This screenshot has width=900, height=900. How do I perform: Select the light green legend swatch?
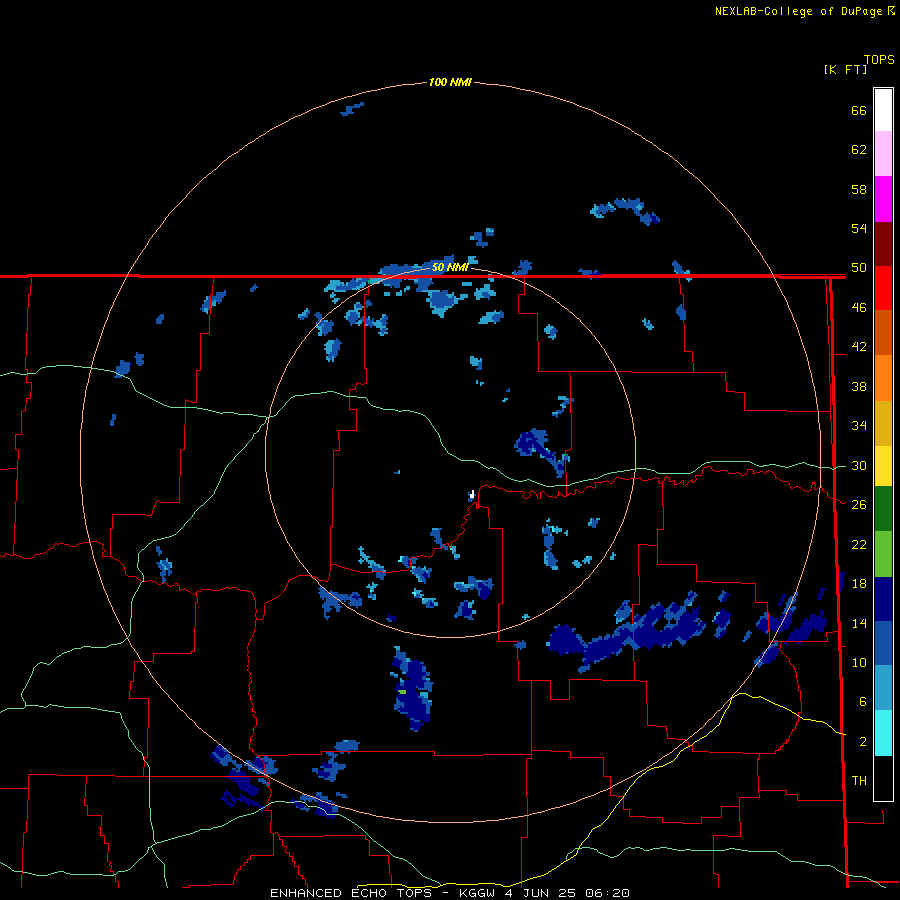point(883,554)
